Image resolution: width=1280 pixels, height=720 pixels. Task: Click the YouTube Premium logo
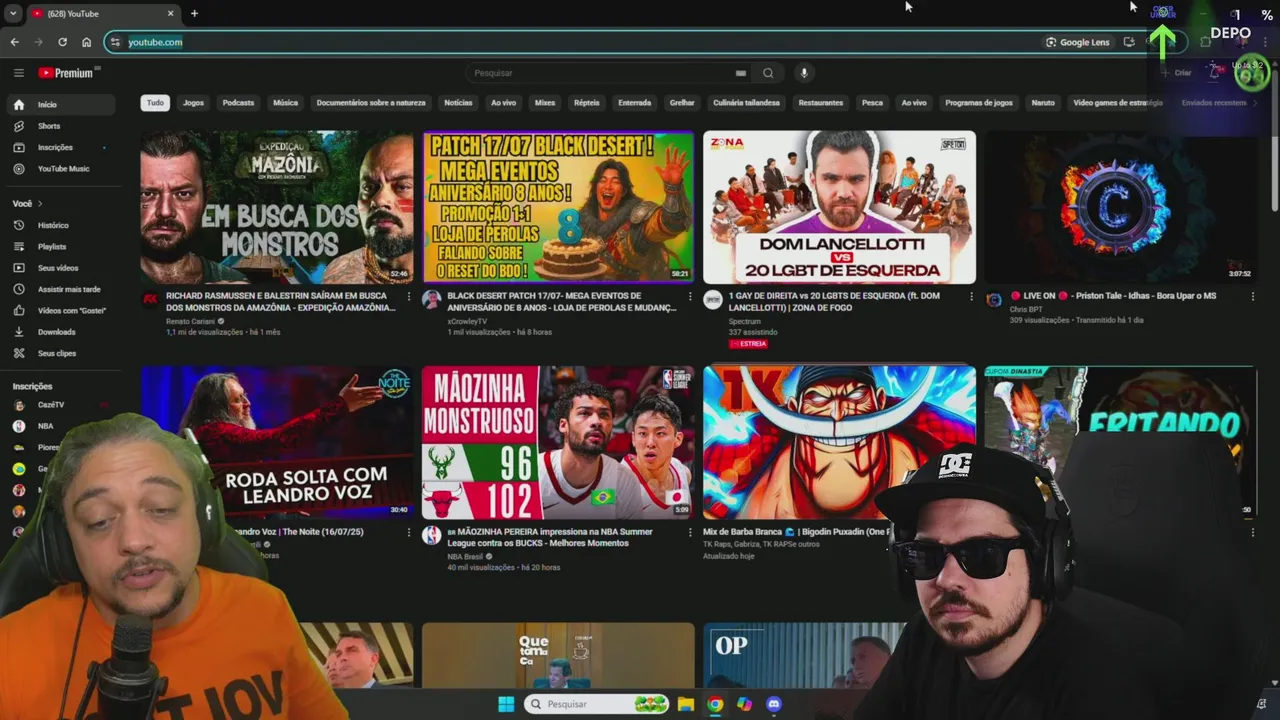[69, 73]
